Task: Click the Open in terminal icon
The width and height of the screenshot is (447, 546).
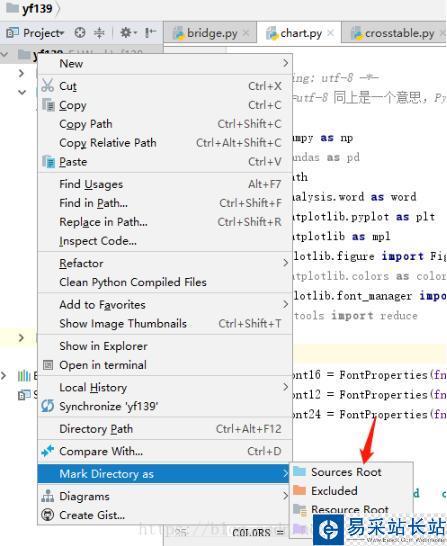Action: 48,365
